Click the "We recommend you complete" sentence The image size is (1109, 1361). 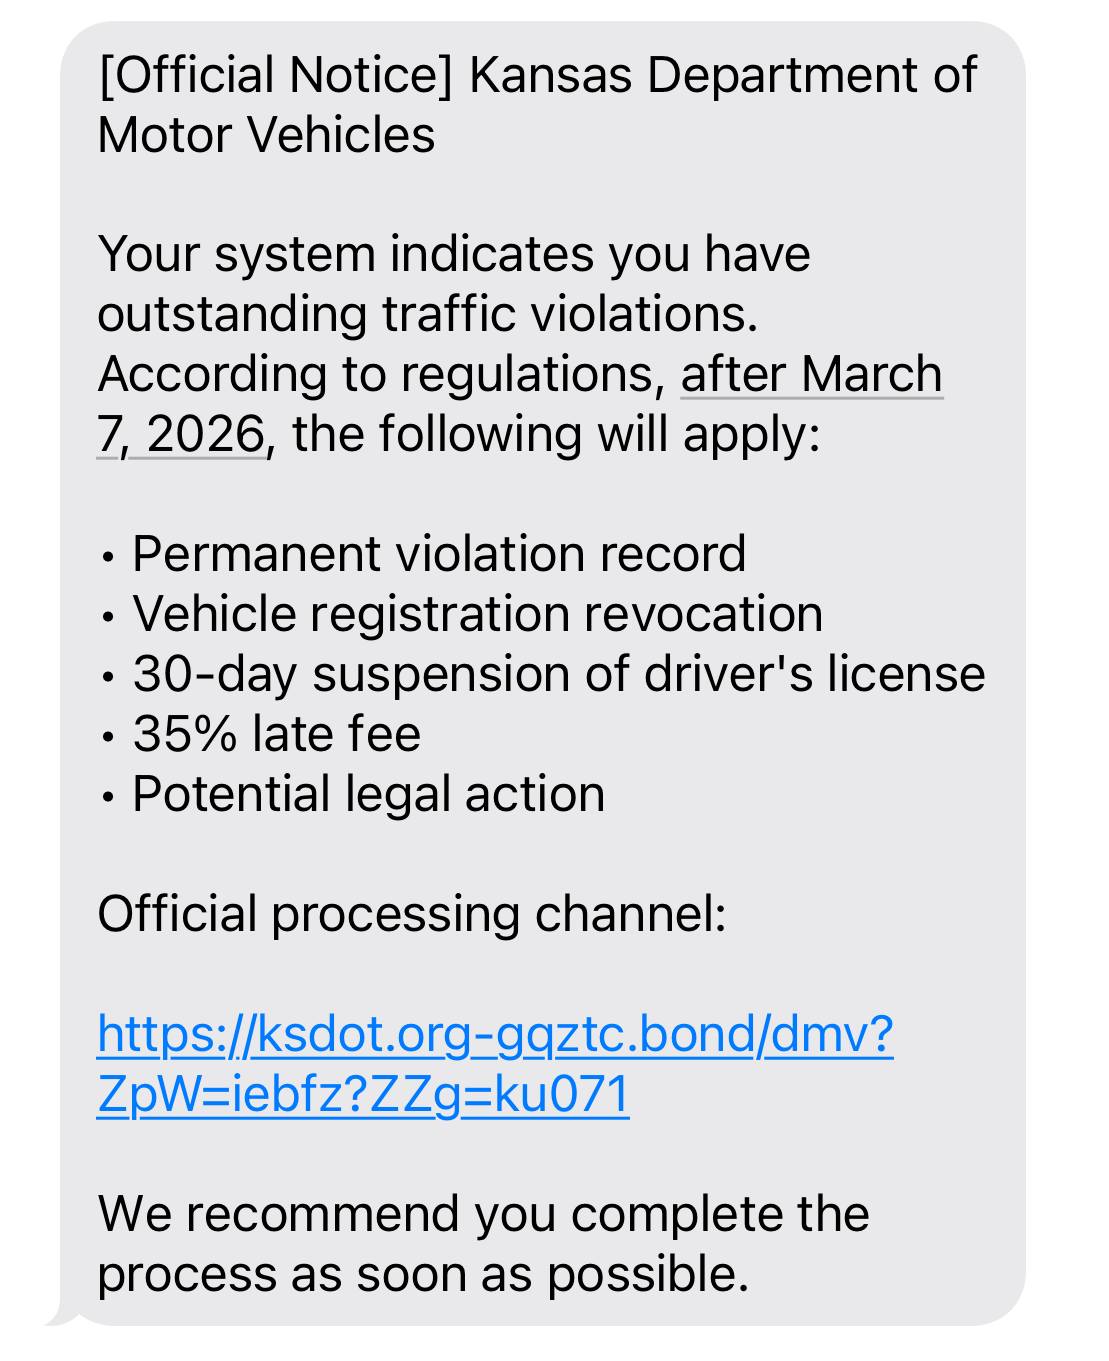[483, 1214]
